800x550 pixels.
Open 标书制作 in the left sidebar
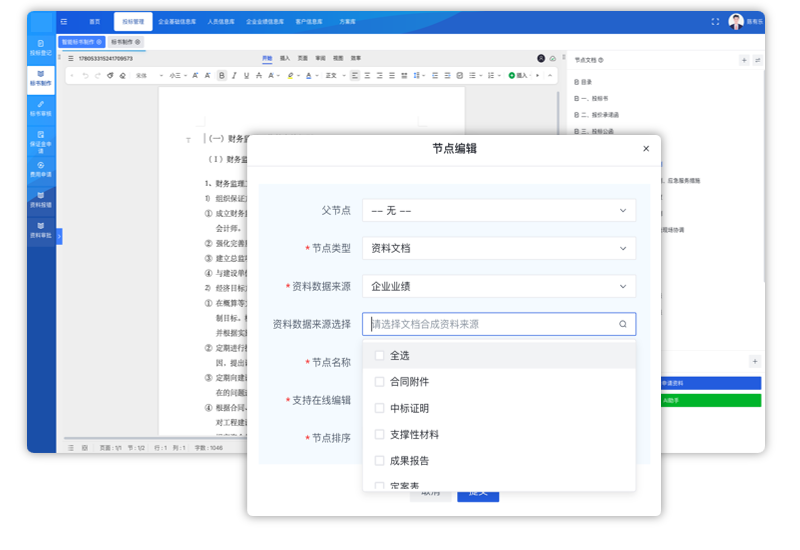click(x=41, y=78)
